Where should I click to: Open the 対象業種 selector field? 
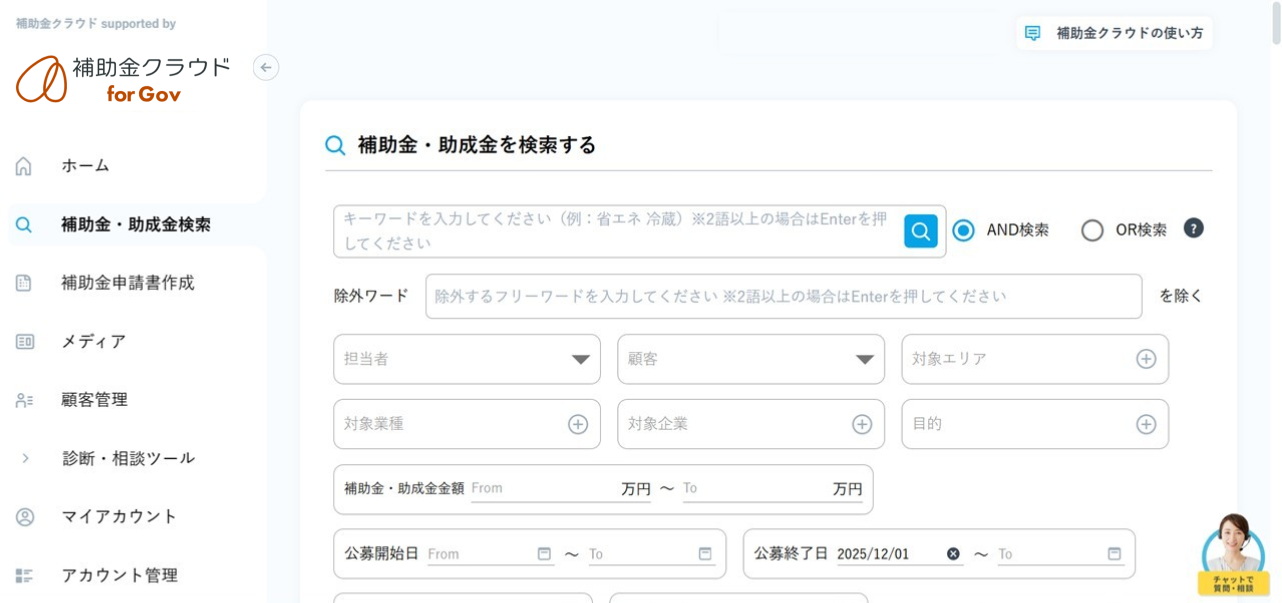467,424
